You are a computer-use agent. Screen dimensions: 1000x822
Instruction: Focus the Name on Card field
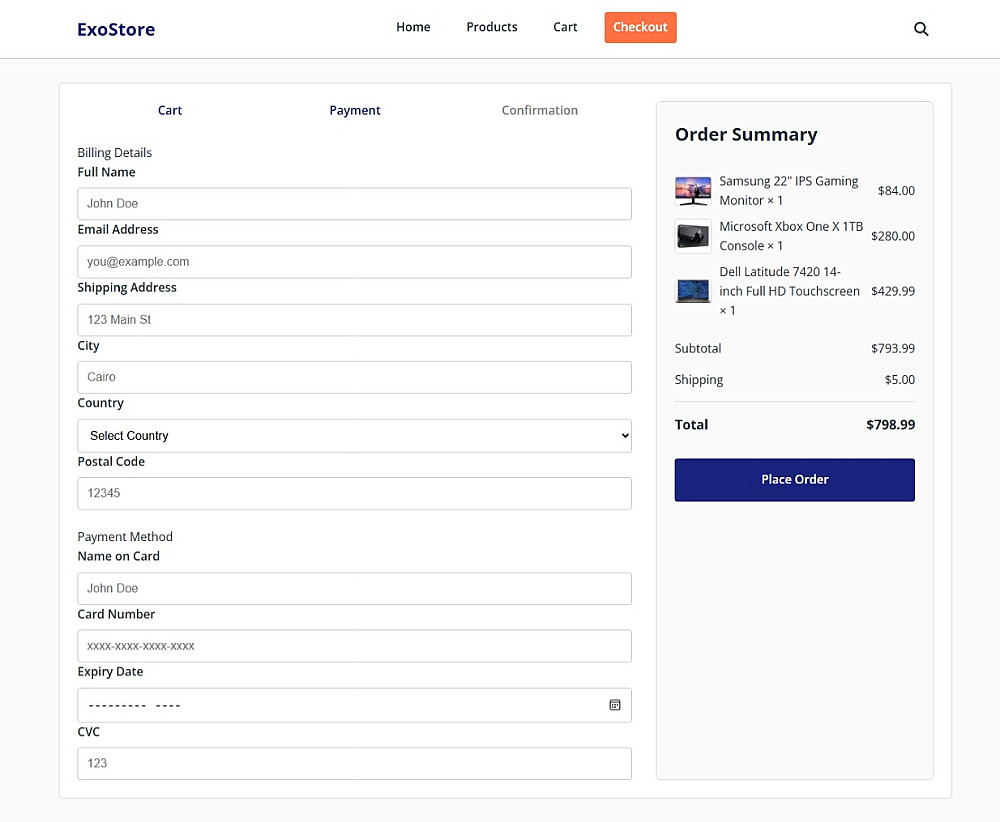click(354, 588)
